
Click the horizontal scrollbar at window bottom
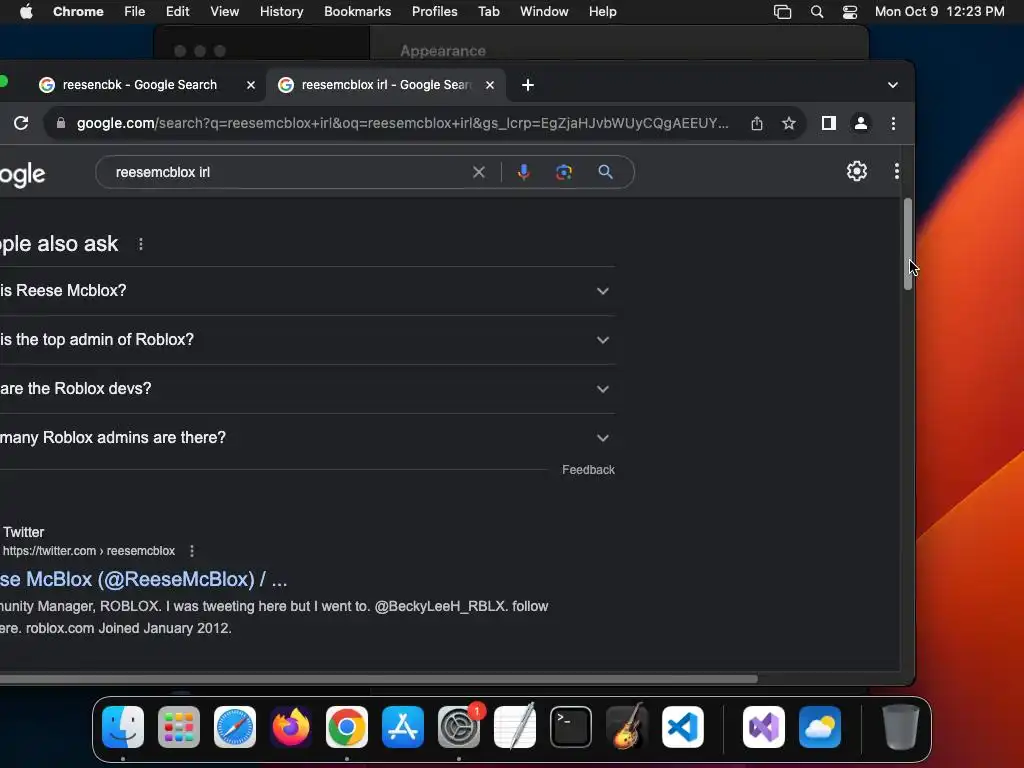pyautogui.click(x=379, y=679)
